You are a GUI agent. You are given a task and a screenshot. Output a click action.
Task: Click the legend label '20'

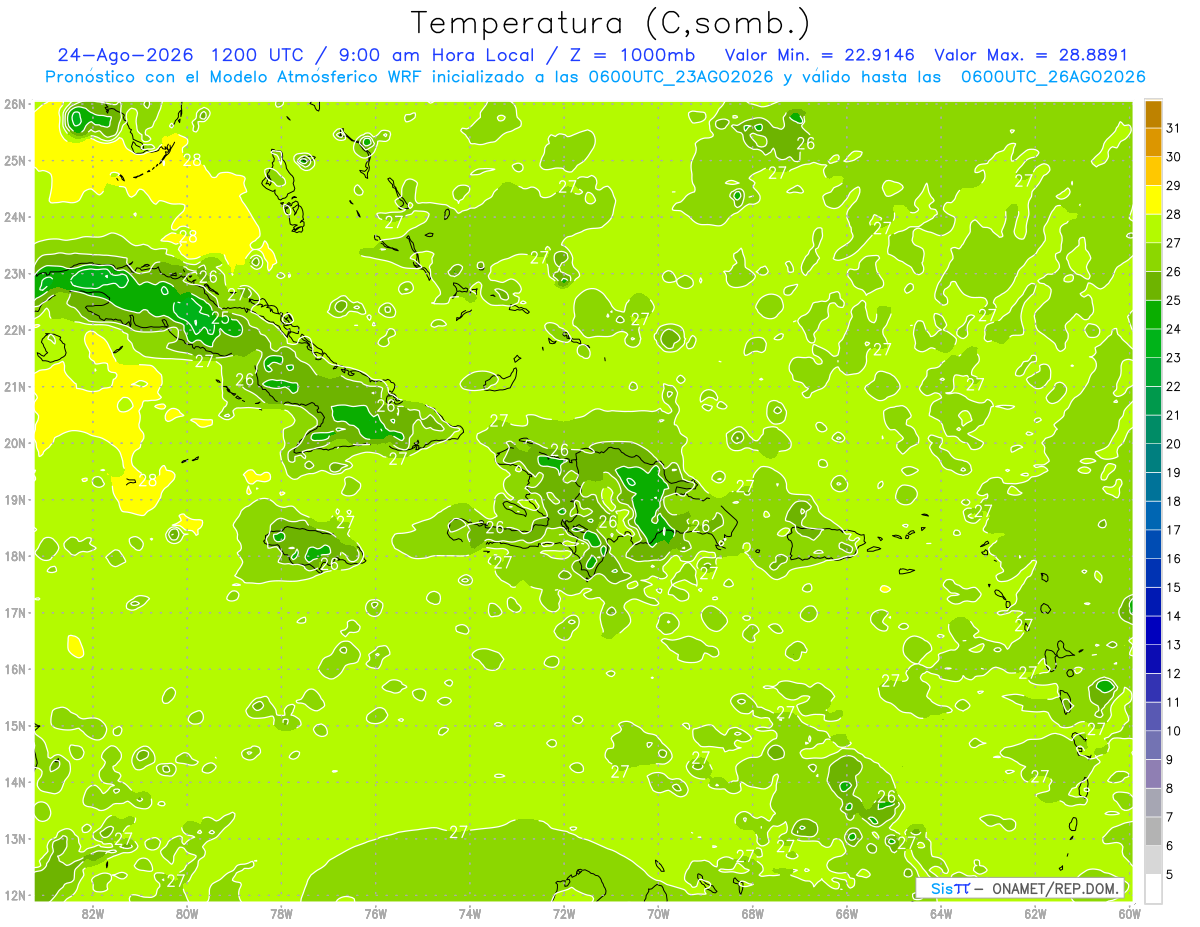(x=1174, y=444)
